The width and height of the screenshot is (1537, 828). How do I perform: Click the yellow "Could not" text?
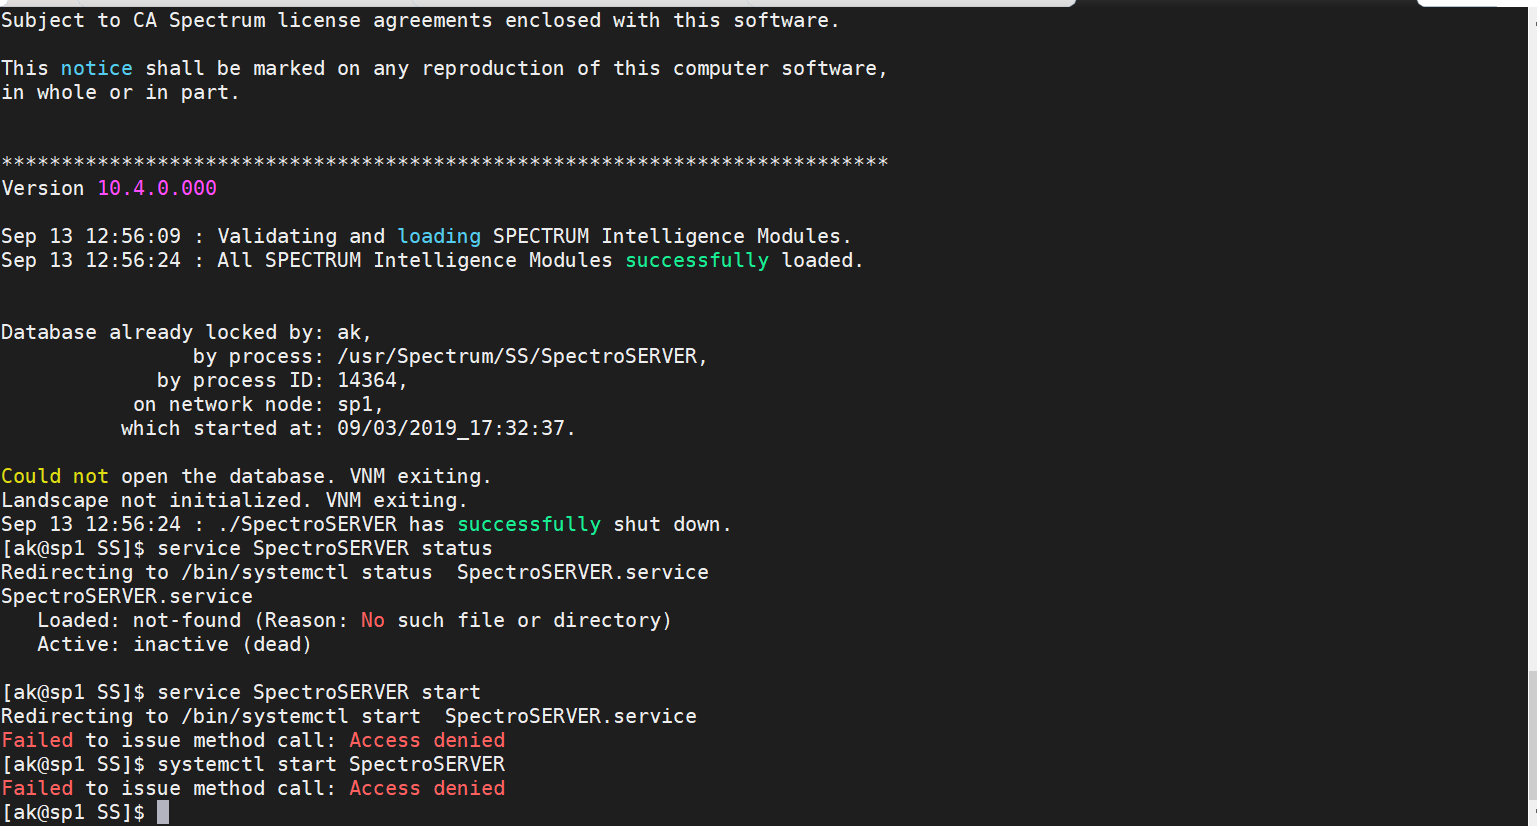tap(55, 476)
